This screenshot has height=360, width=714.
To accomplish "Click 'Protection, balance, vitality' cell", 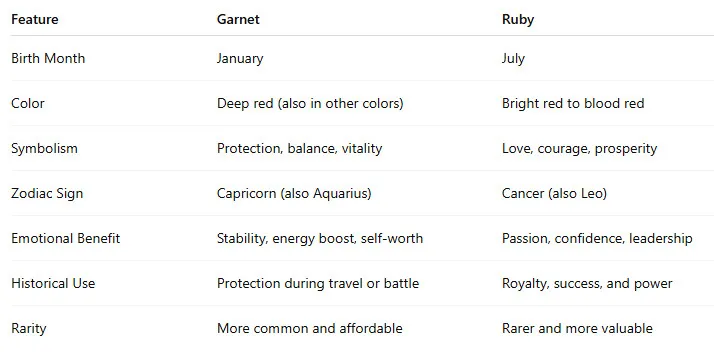I will [x=299, y=149].
